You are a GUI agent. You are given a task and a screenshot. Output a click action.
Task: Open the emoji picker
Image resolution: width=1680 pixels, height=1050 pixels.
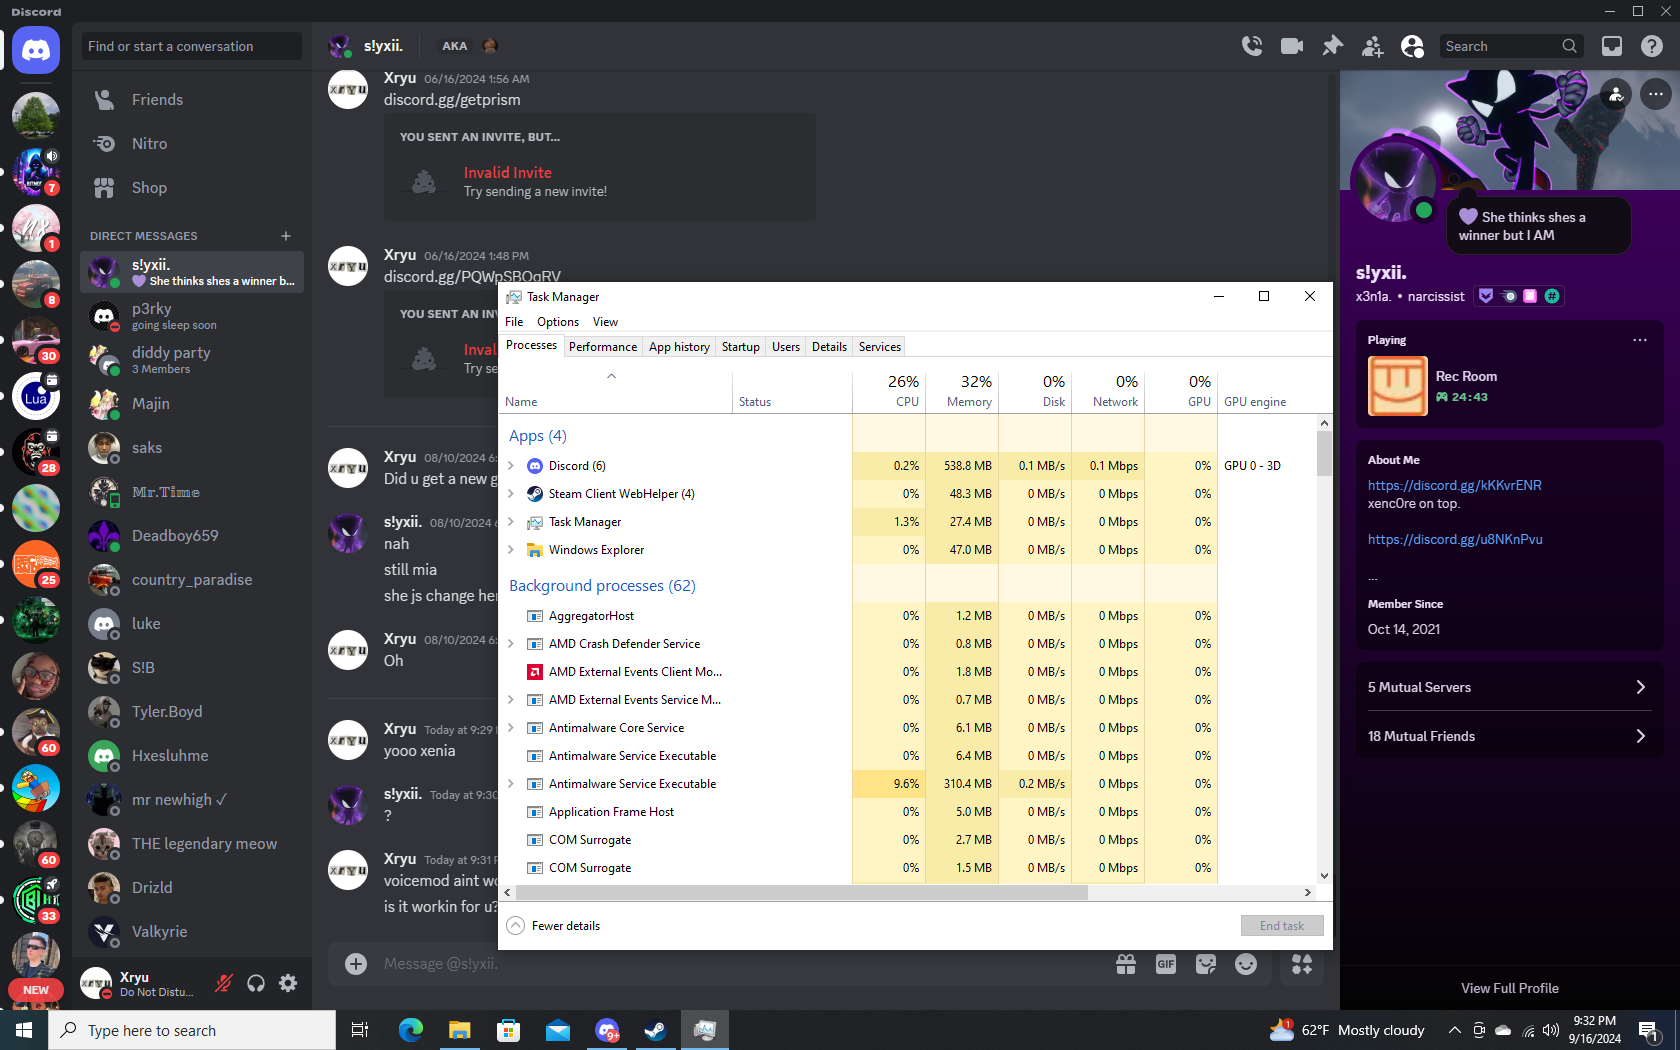[x=1246, y=964]
